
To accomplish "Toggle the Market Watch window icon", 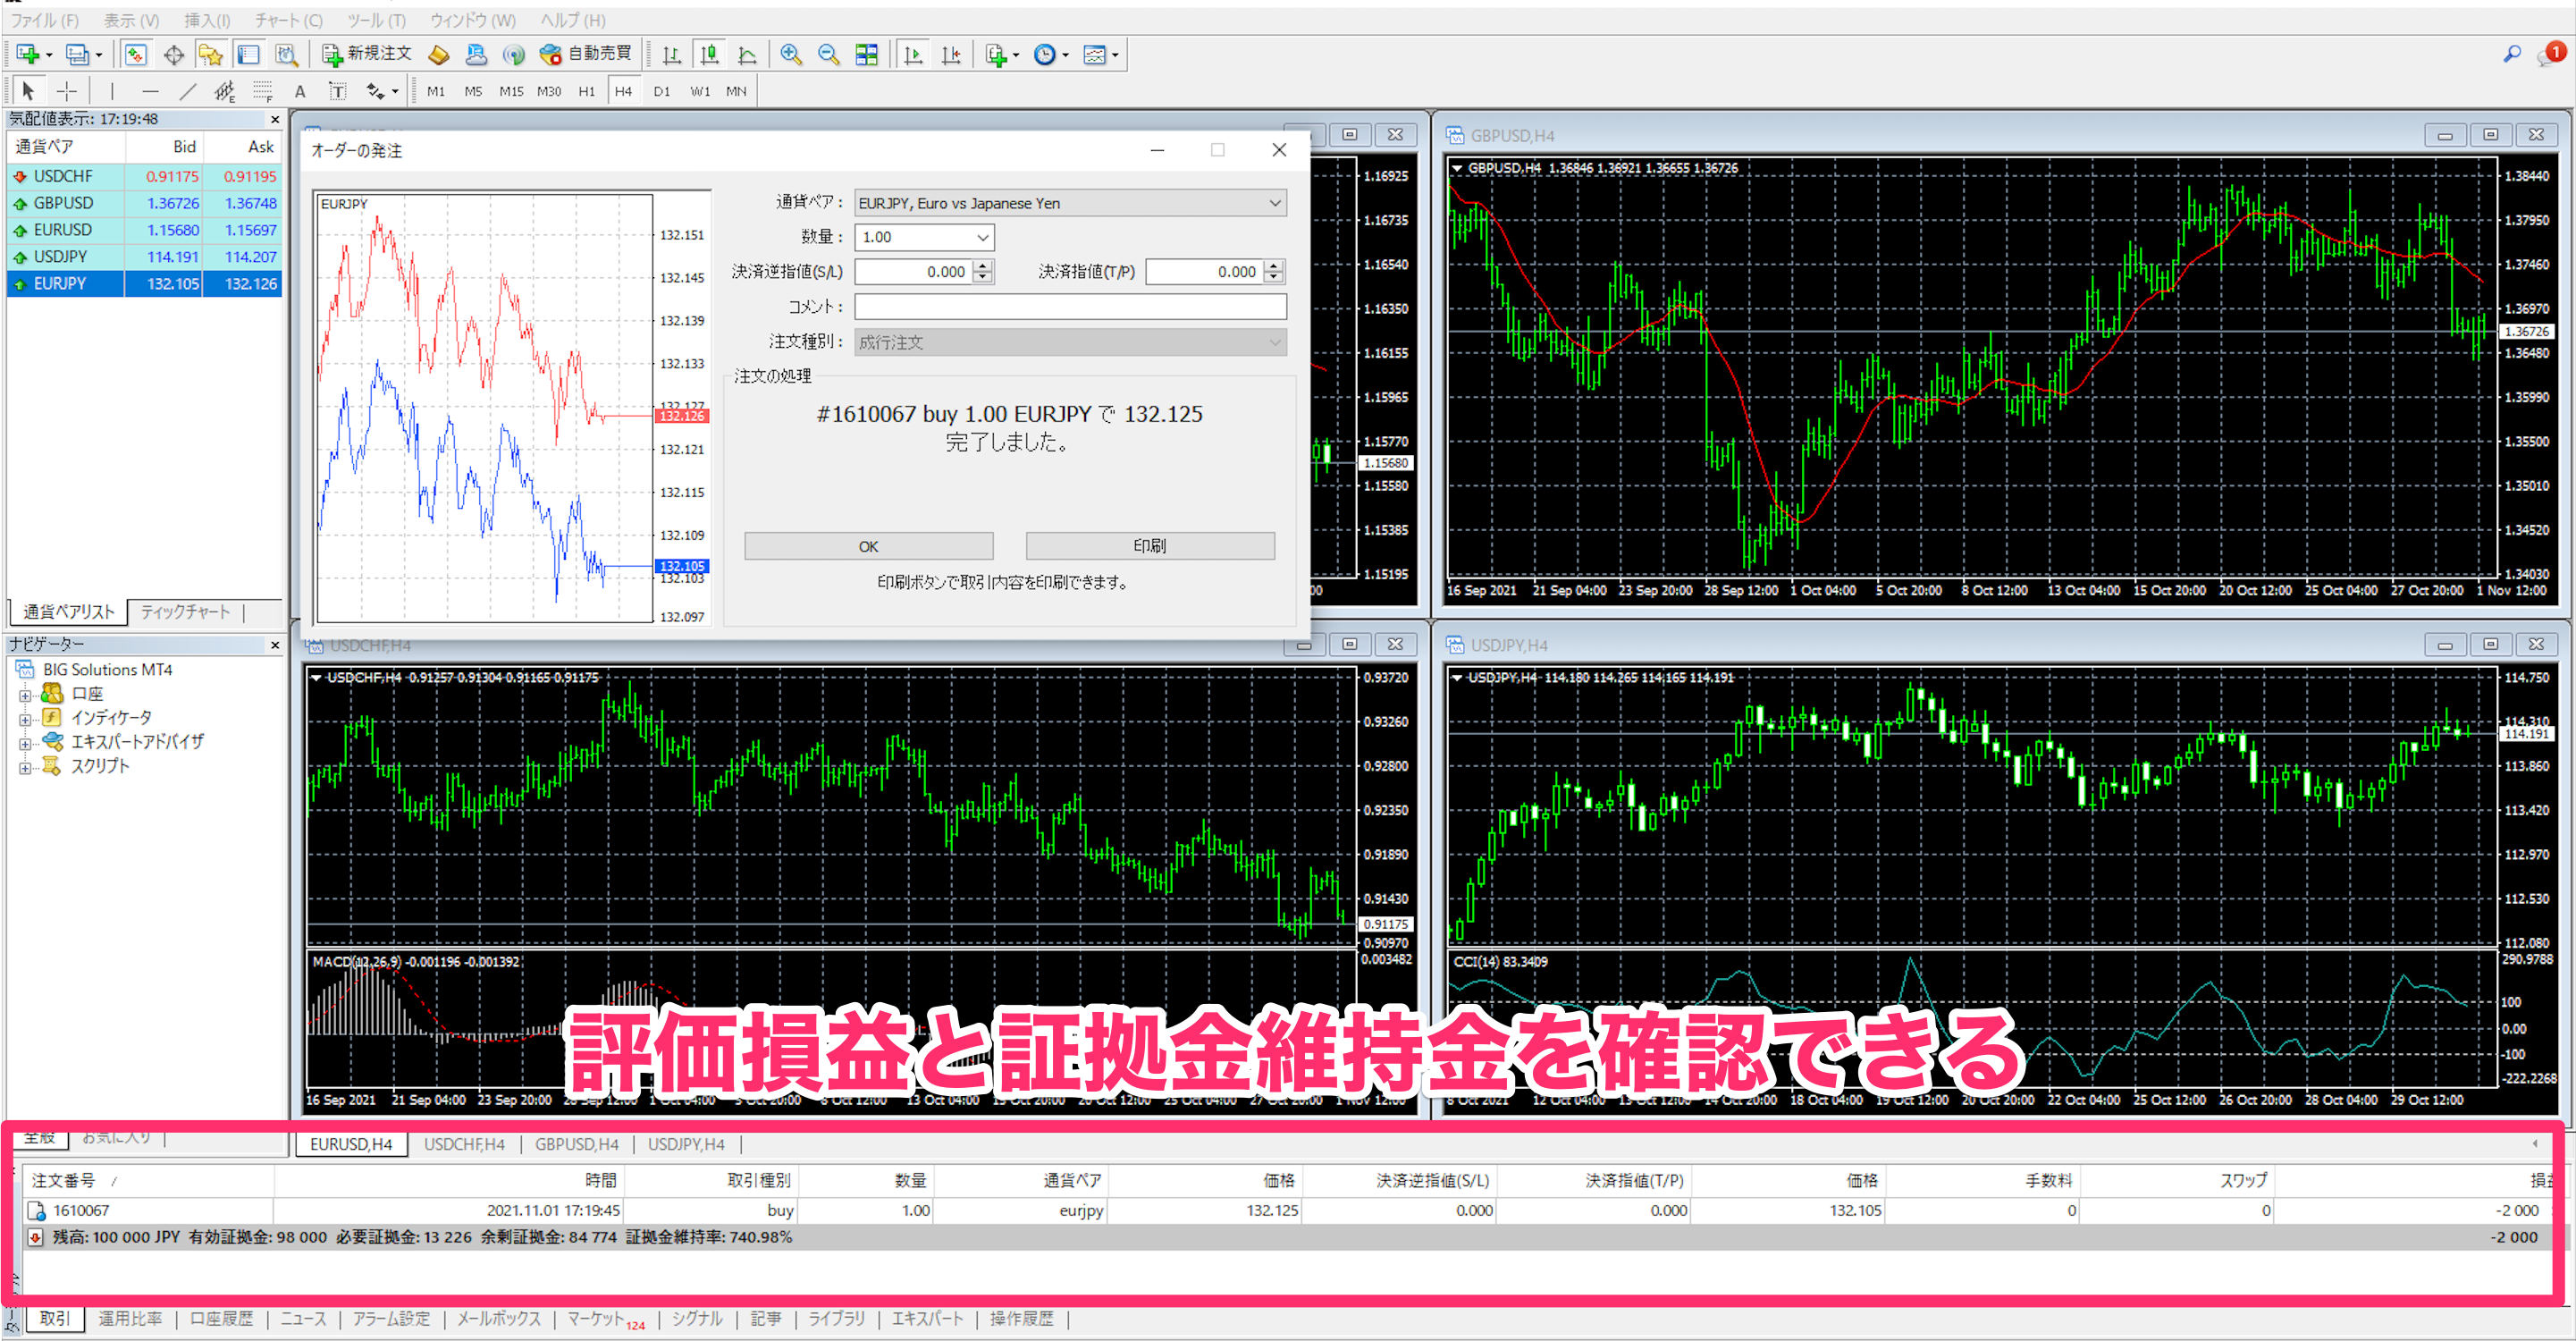I will point(136,54).
